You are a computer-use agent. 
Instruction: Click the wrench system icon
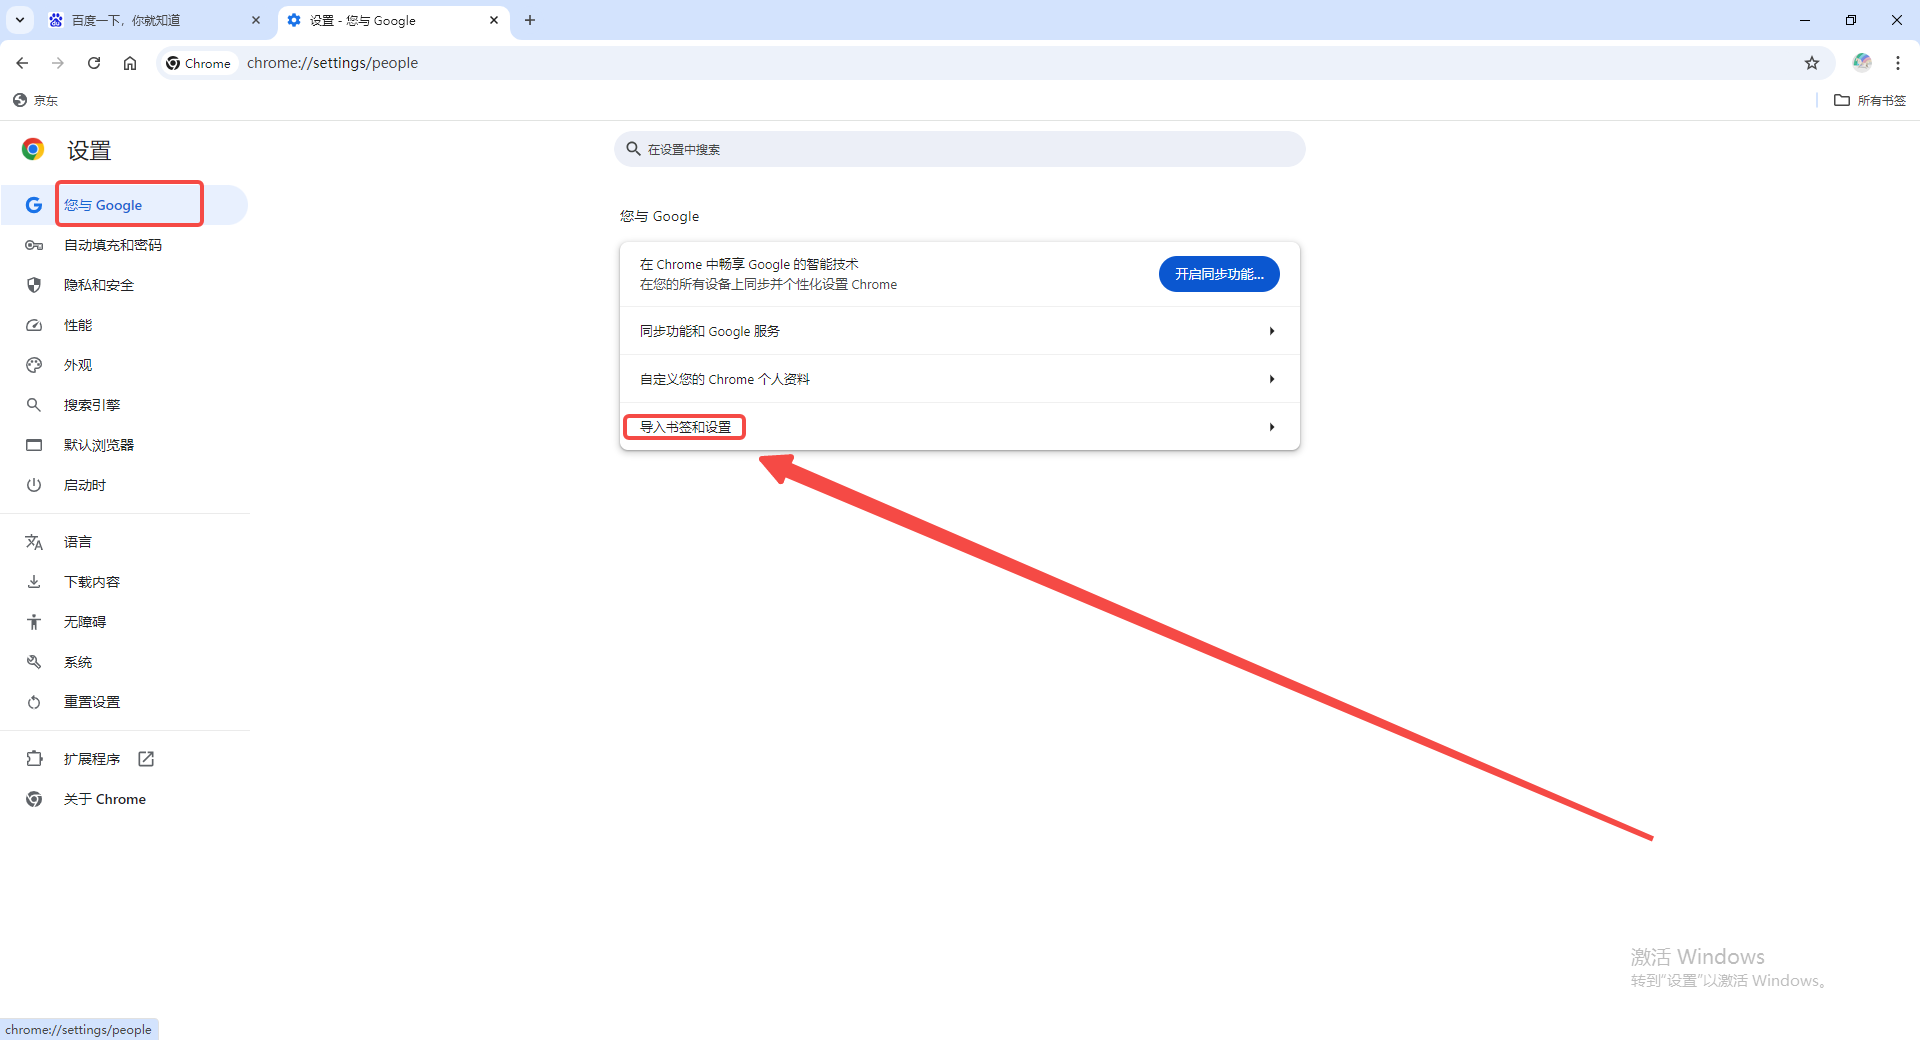34,662
